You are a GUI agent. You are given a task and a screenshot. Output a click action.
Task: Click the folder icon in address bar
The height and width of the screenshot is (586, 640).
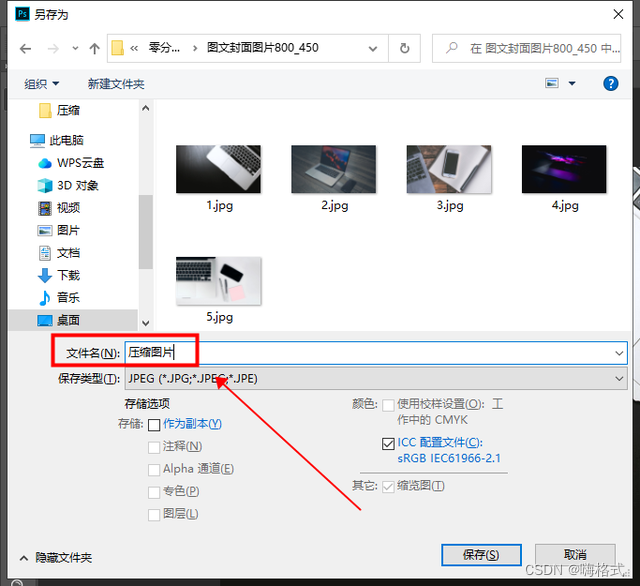(x=118, y=48)
